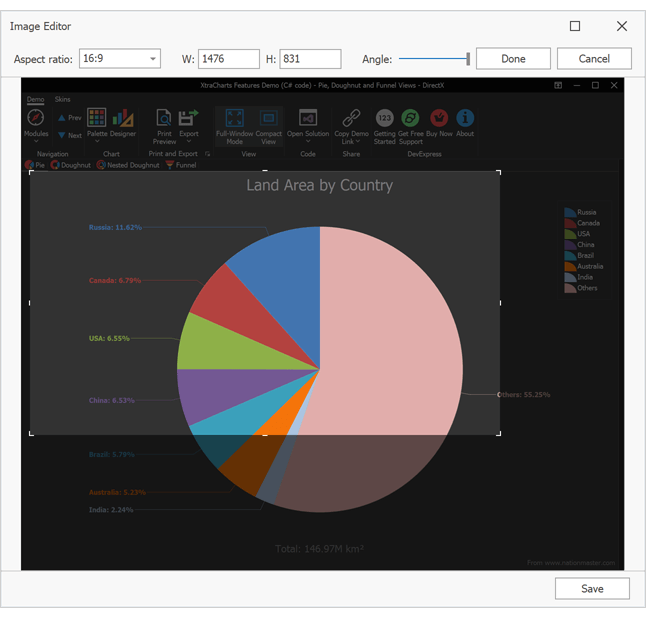
Task: Expand the Open Solution dropdown arrow
Action: tap(308, 141)
